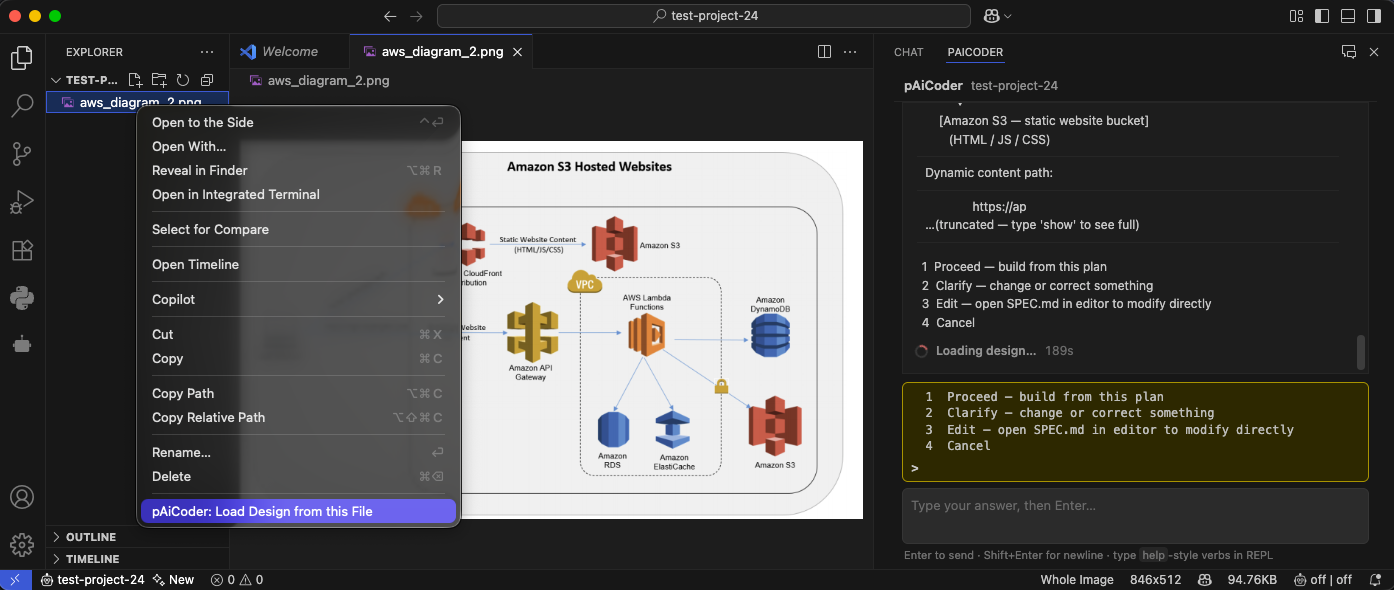Switch to the Welcome editor tab

click(289, 51)
